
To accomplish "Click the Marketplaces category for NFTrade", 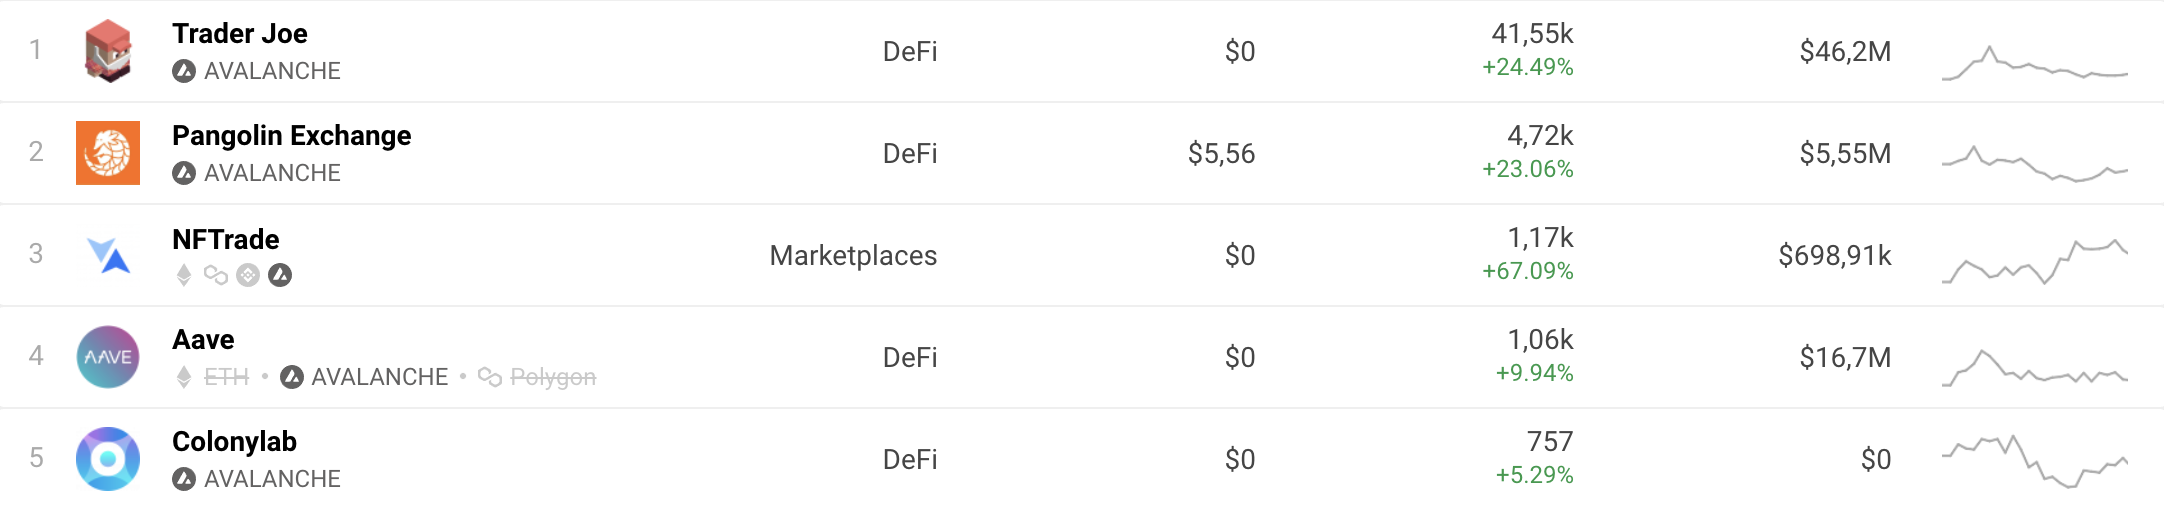I will (853, 256).
